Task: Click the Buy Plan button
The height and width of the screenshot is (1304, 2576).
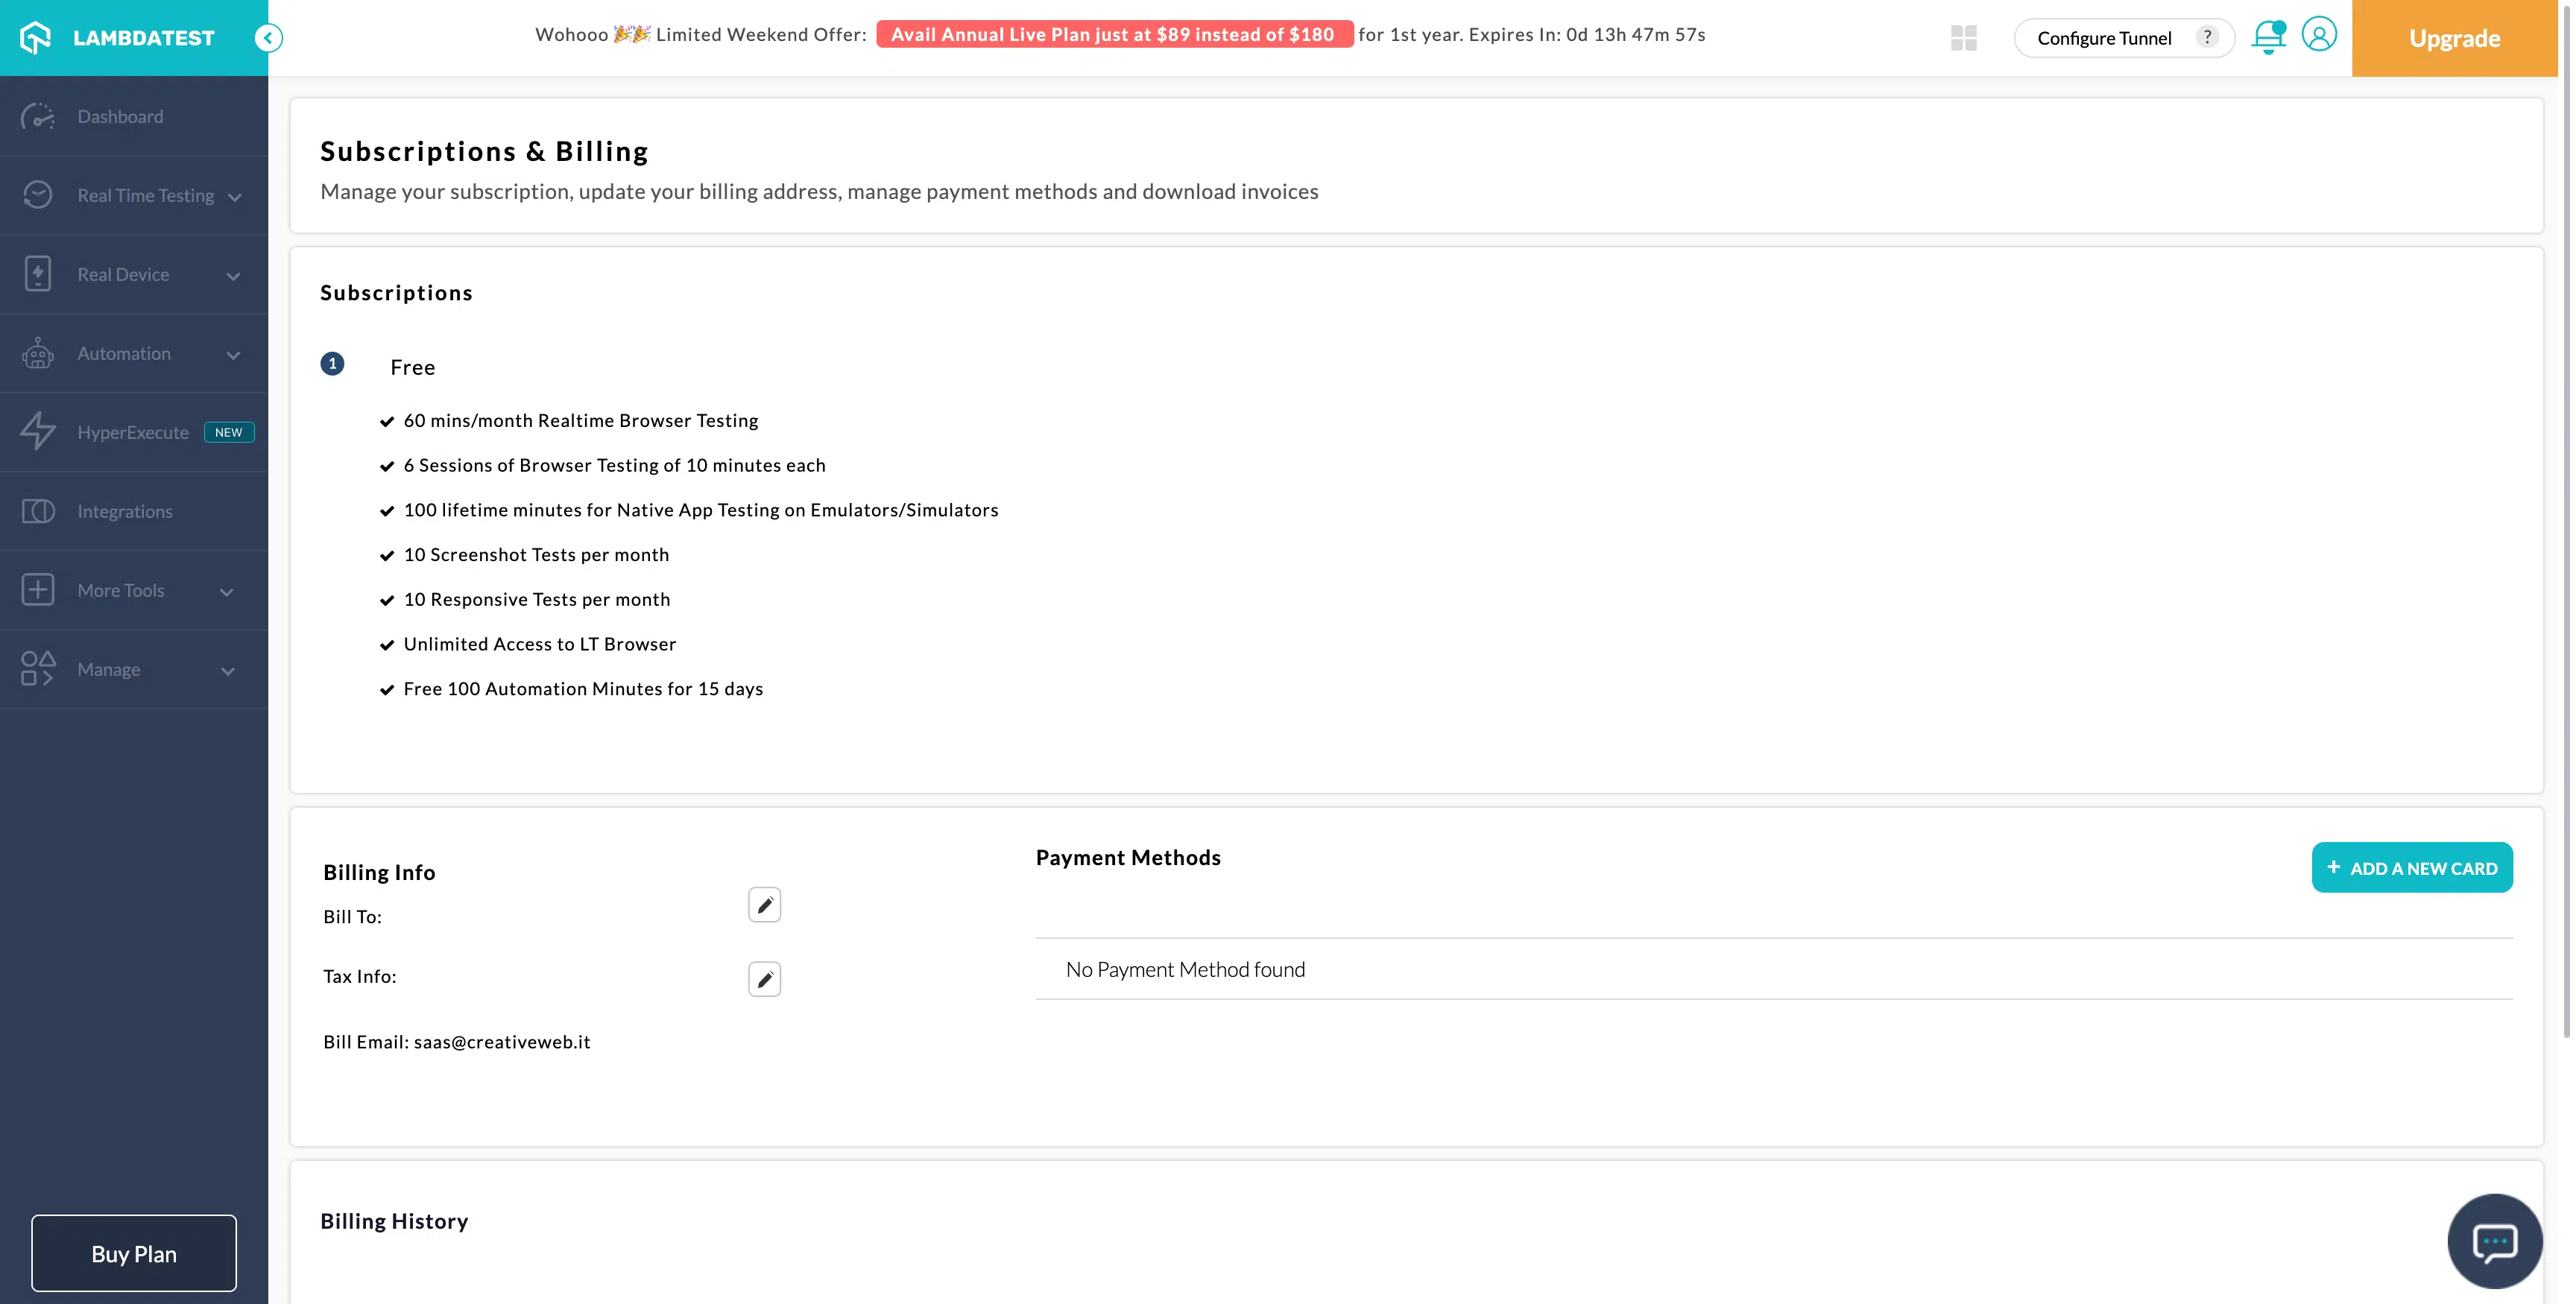Action: [134, 1253]
